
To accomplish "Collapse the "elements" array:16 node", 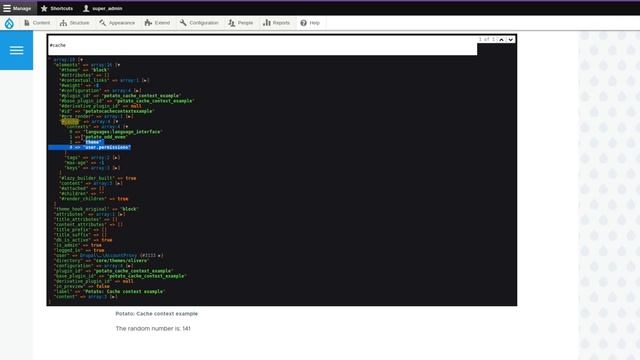I will click(x=118, y=65).
